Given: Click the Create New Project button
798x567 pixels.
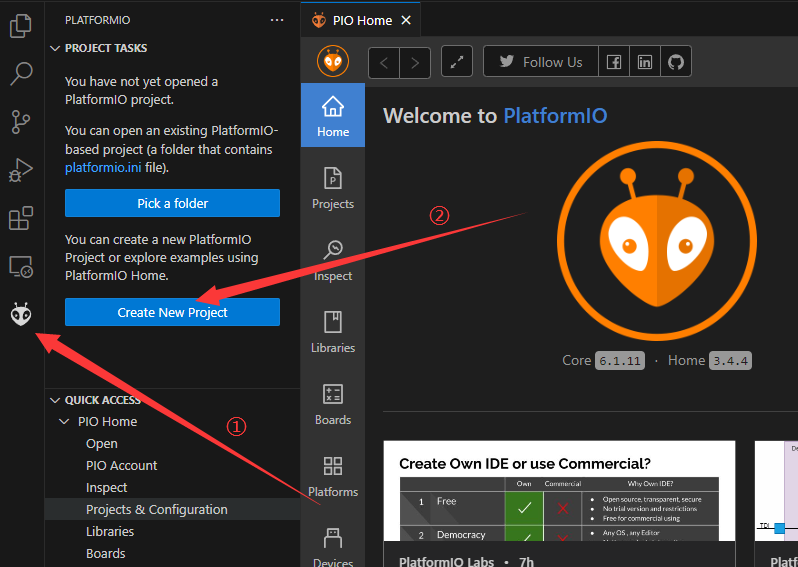Looking at the screenshot, I should [x=172, y=312].
